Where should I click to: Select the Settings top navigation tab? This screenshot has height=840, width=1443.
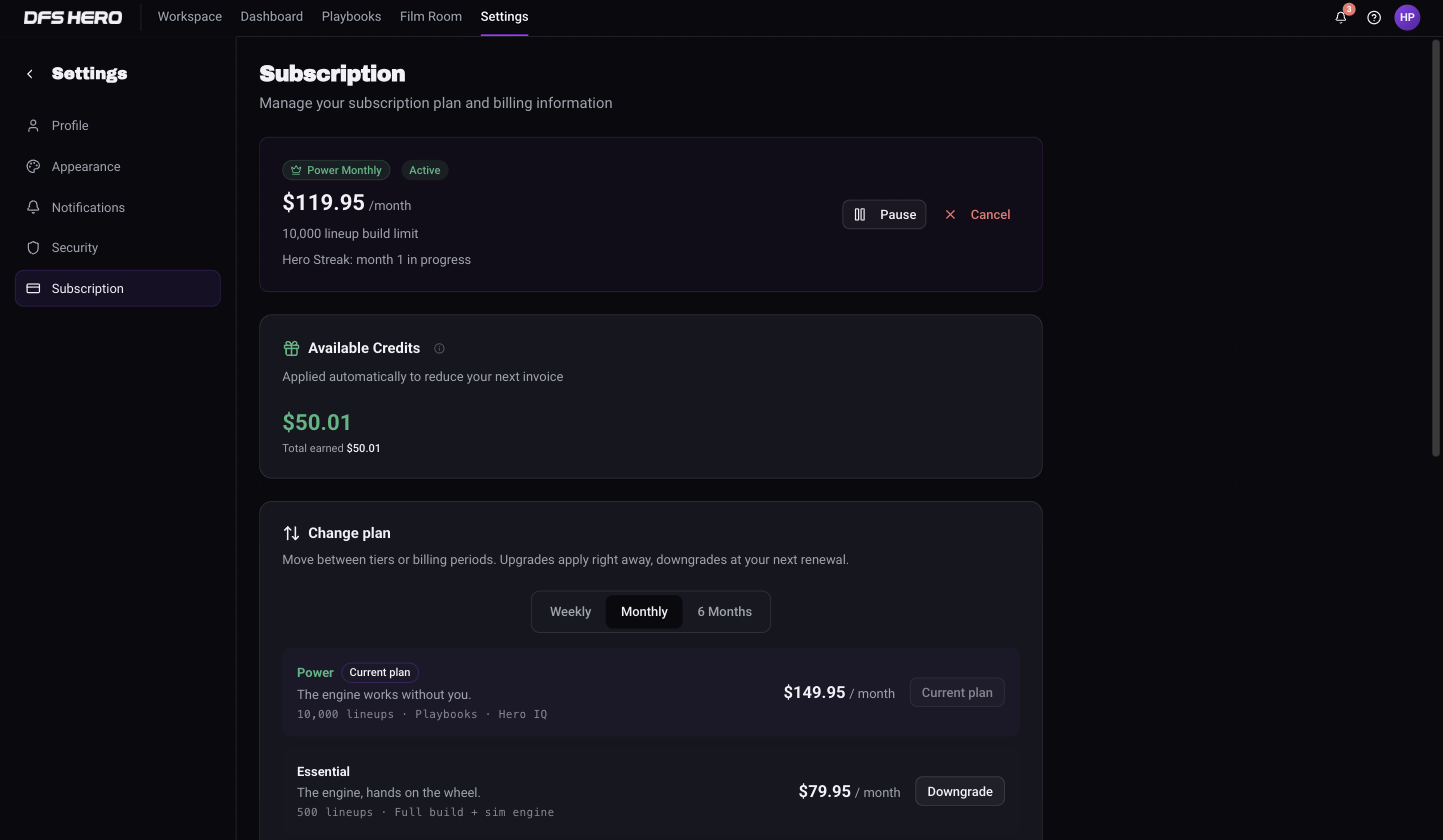click(504, 17)
